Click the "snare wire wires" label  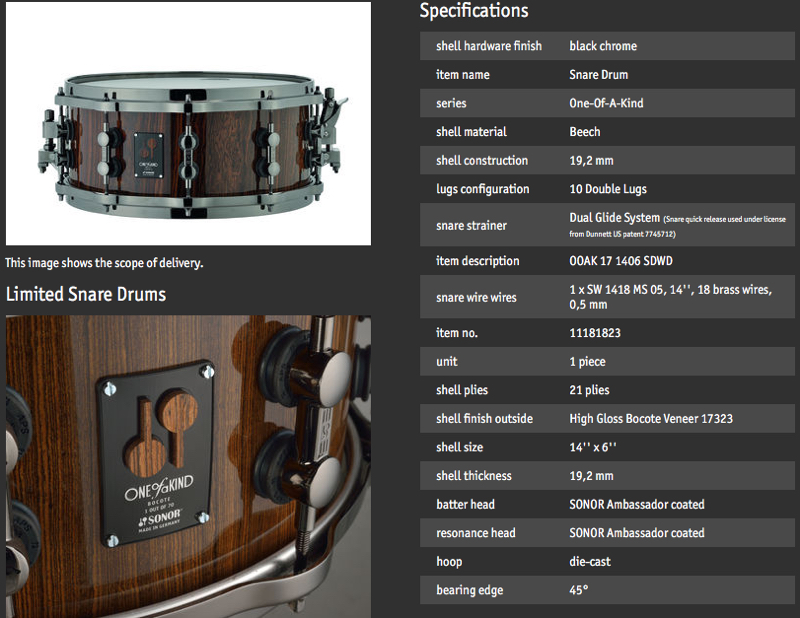(476, 298)
